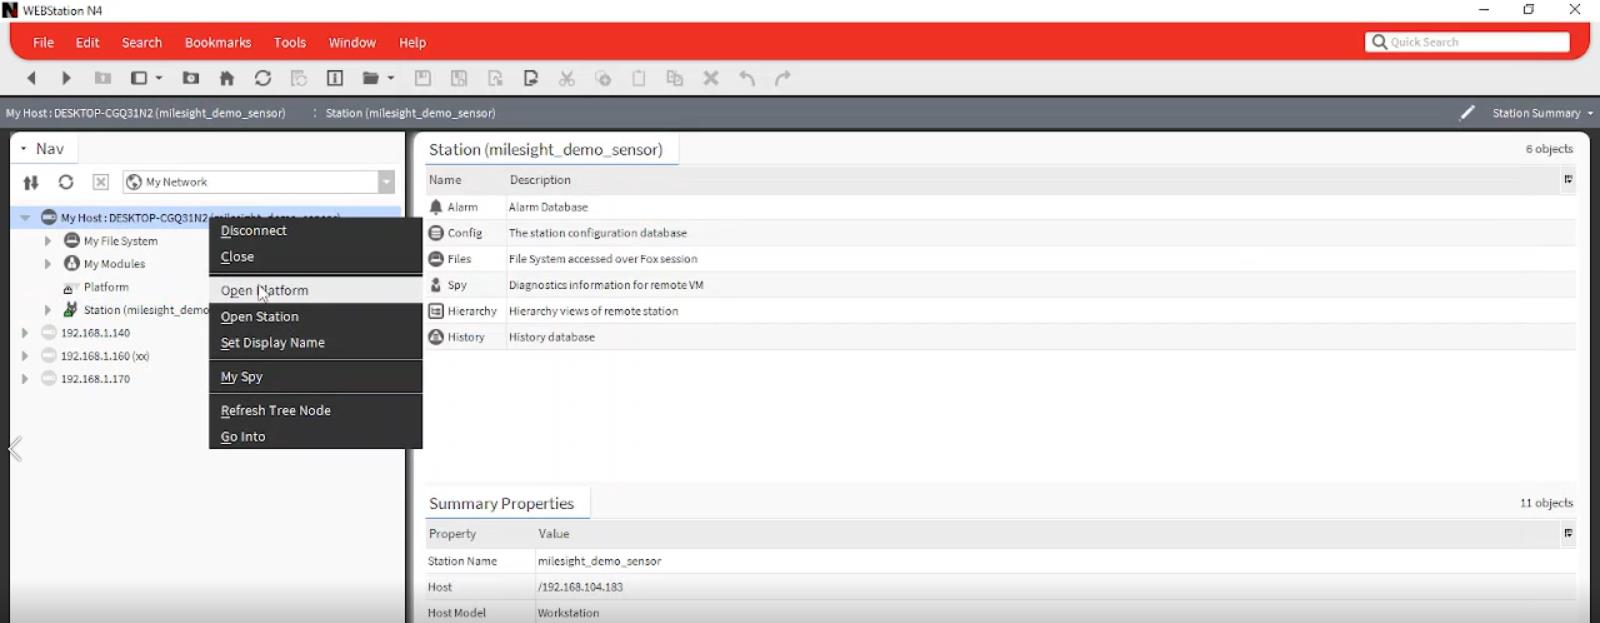1600x623 pixels.
Task: Expand the 192.168.1.140 node
Action: (25, 333)
